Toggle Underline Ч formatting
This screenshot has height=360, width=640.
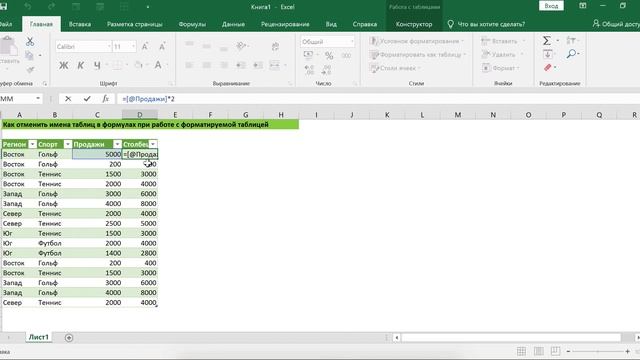tap(97, 65)
